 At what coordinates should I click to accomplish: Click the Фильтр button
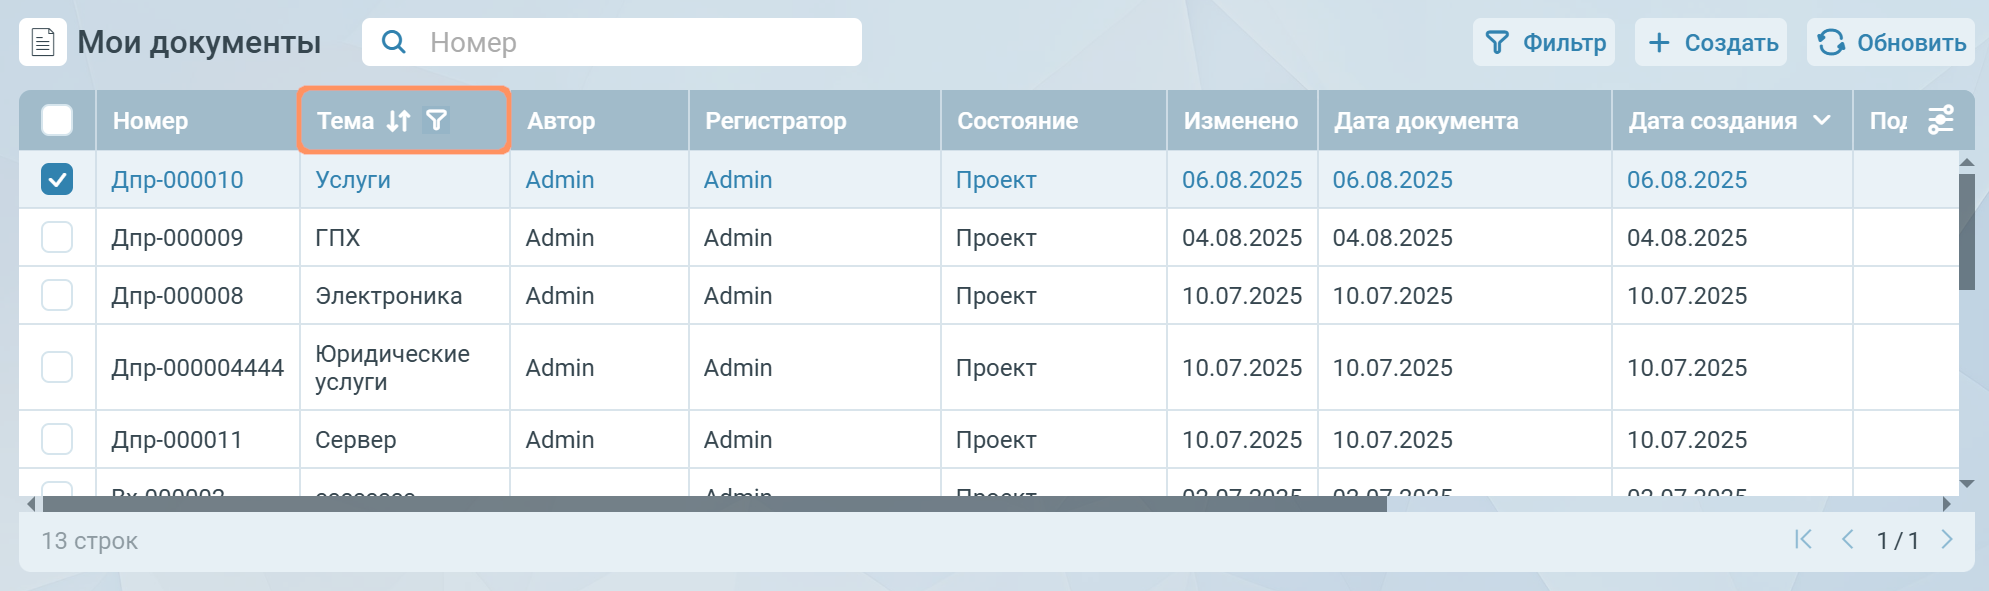point(1544,43)
